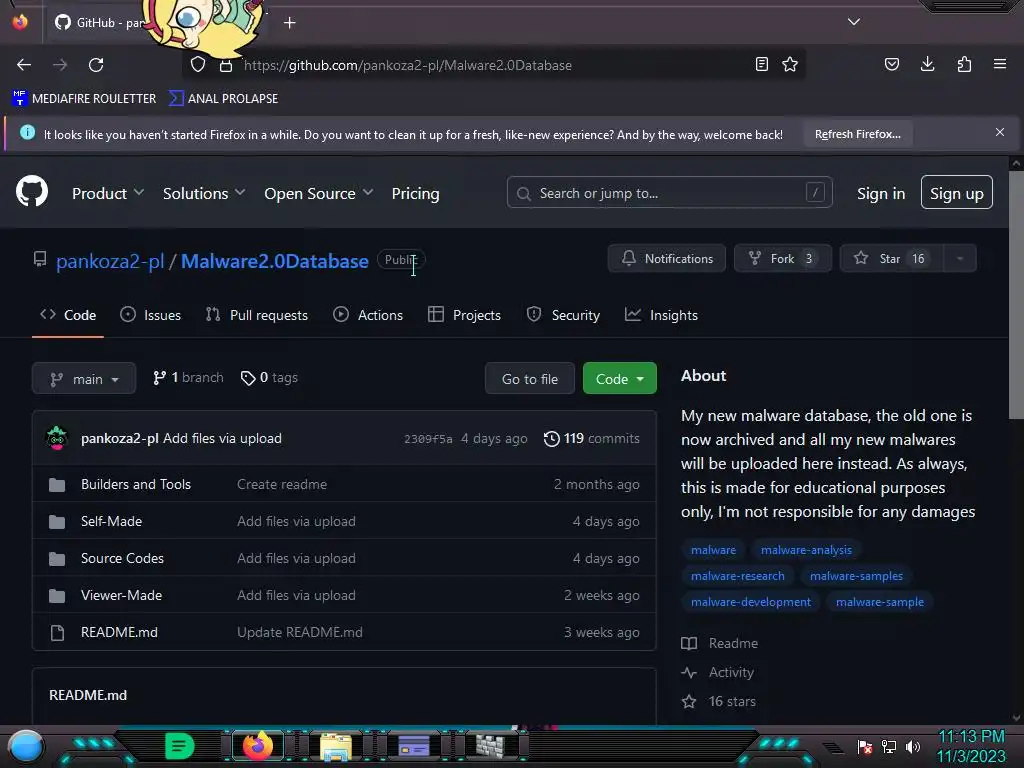Click the Builders and Tools folder icon
Image resolution: width=1024 pixels, height=768 pixels.
pyautogui.click(x=57, y=485)
